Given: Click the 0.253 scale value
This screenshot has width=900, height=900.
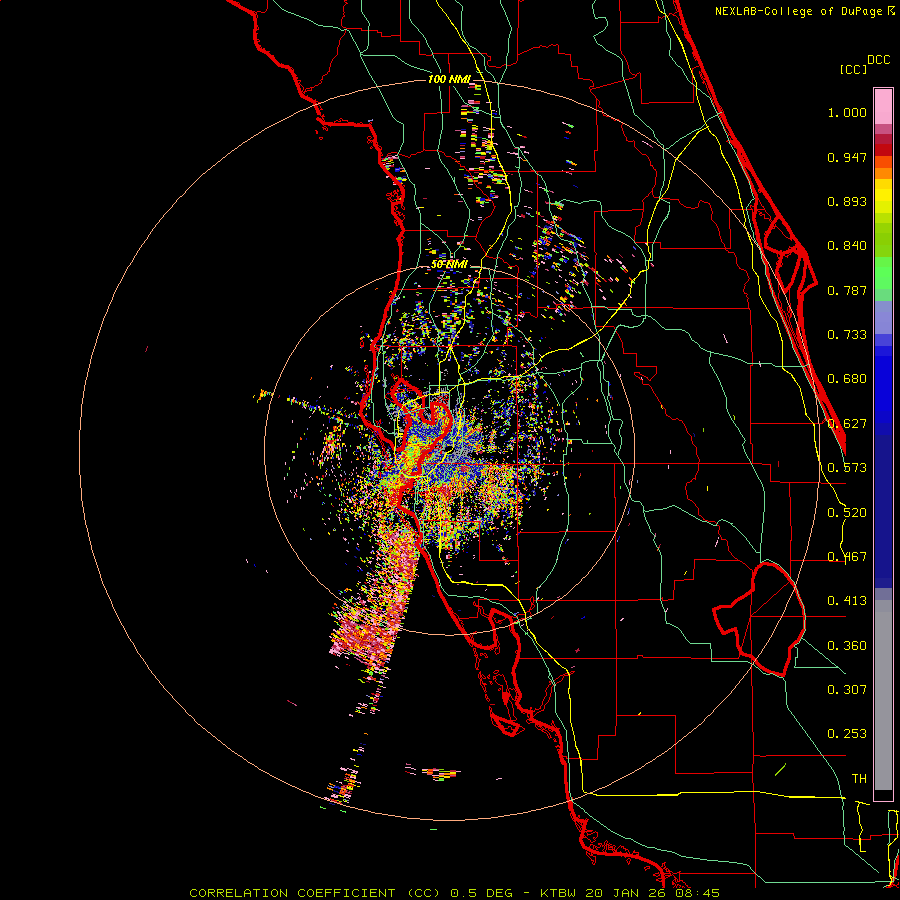Looking at the screenshot, I should tap(847, 734).
